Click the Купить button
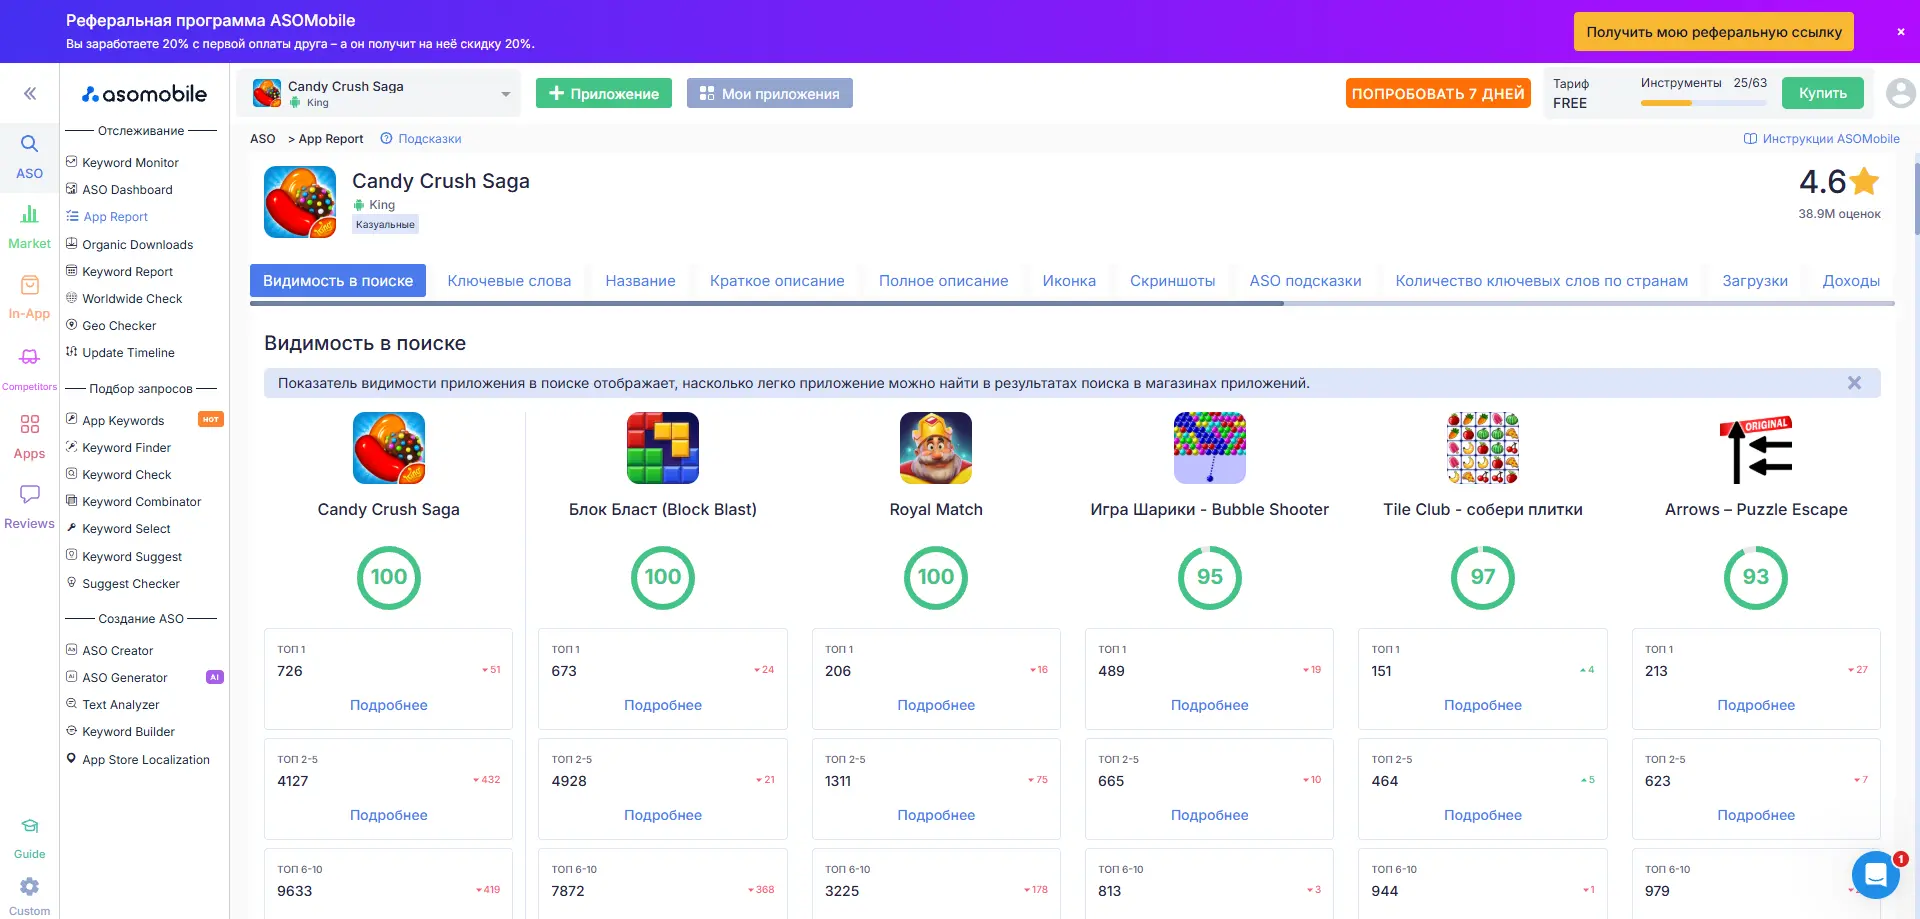The height and width of the screenshot is (919, 1920). (1823, 93)
